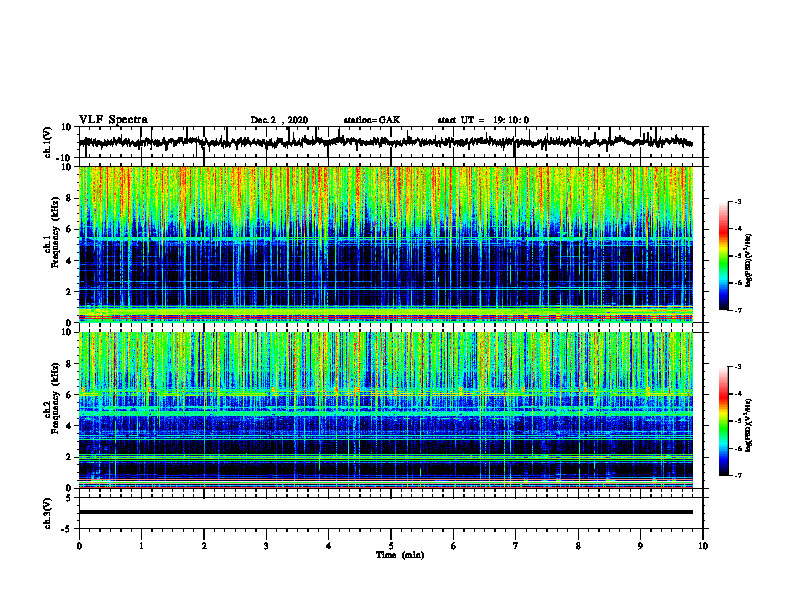Image resolution: width=792 pixels, height=612 pixels.
Task: Click inside the ch.1 spectrogram panel
Action: click(386, 244)
